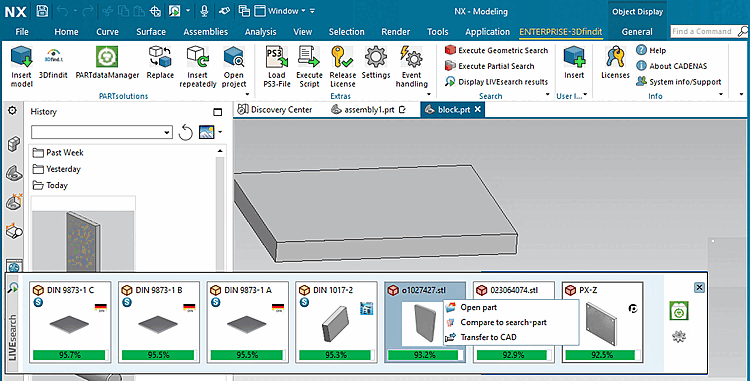The image size is (750, 381).
Task: Open the Analysis ribbon tab
Action: coord(260,32)
